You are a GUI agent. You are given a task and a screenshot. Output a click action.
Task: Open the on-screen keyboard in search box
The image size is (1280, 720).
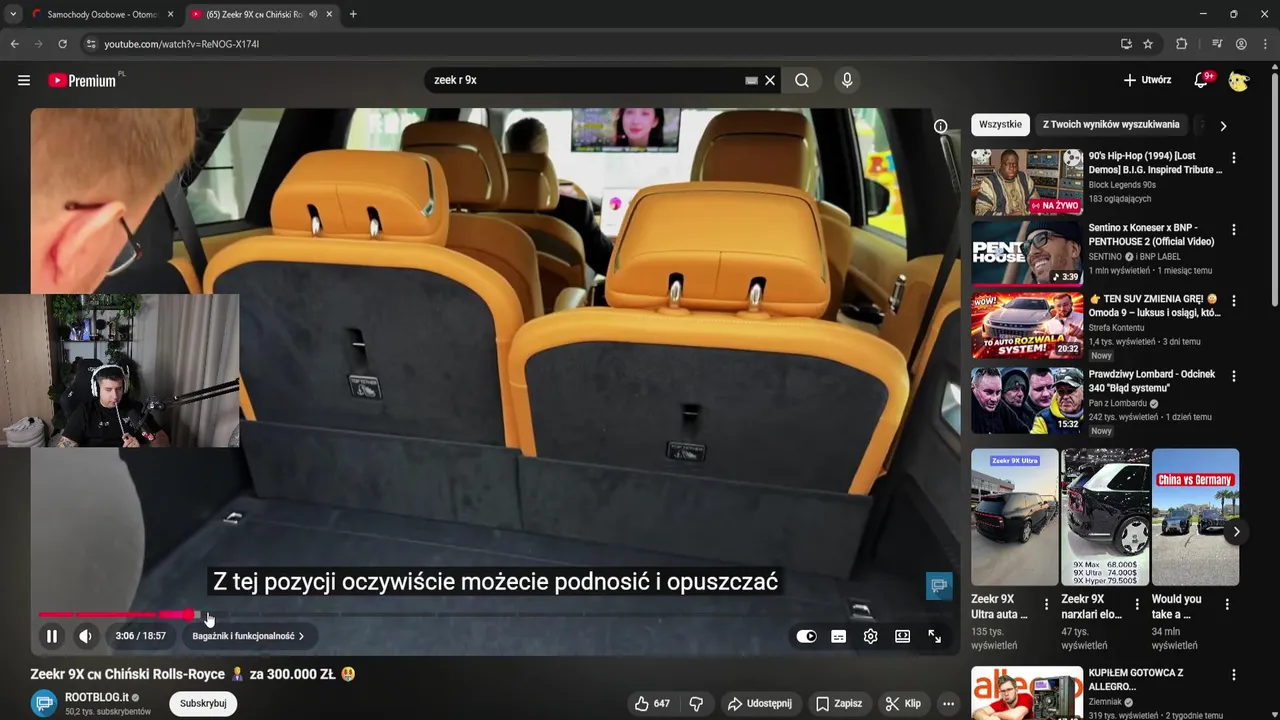(751, 80)
